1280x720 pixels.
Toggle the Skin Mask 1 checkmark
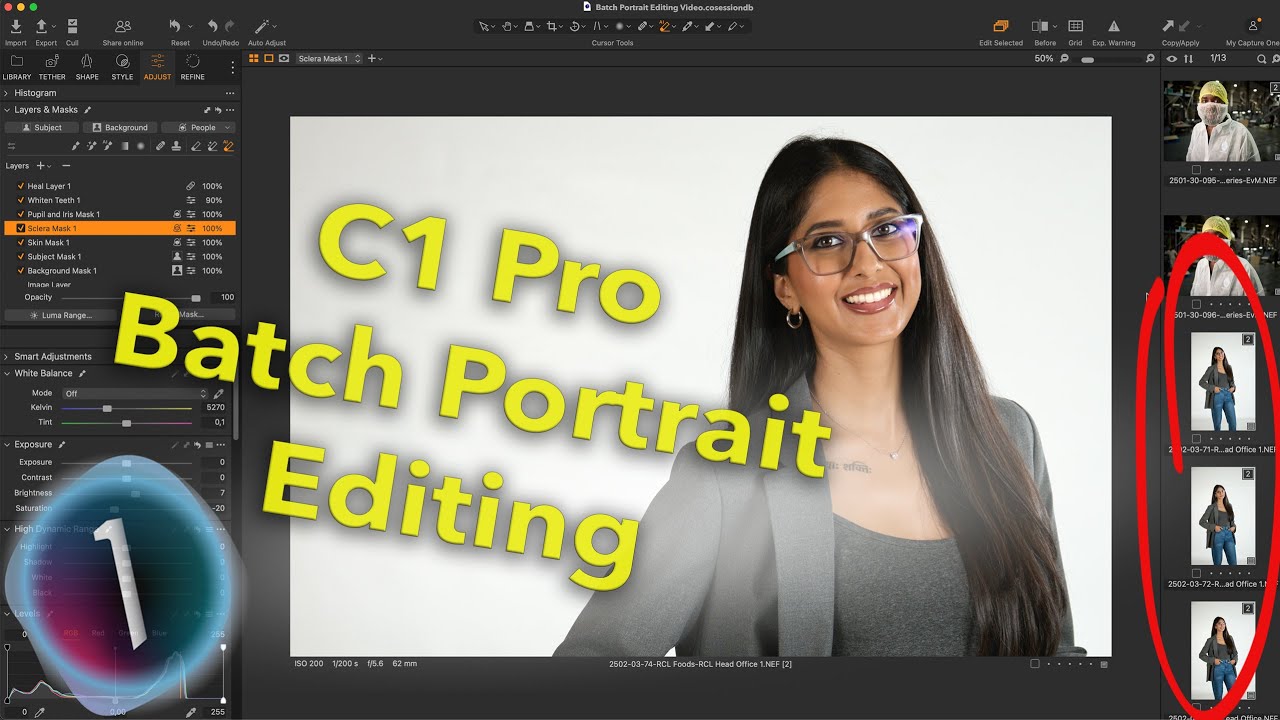click(21, 242)
